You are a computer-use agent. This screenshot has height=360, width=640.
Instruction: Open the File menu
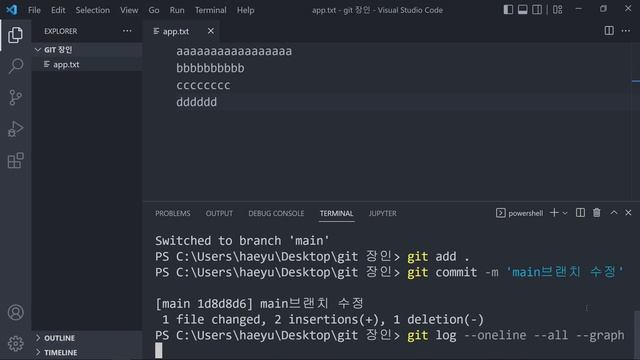[x=34, y=10]
